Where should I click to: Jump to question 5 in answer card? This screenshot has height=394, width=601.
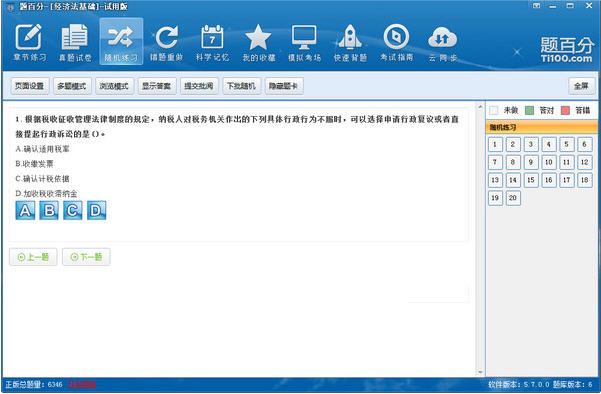567,144
